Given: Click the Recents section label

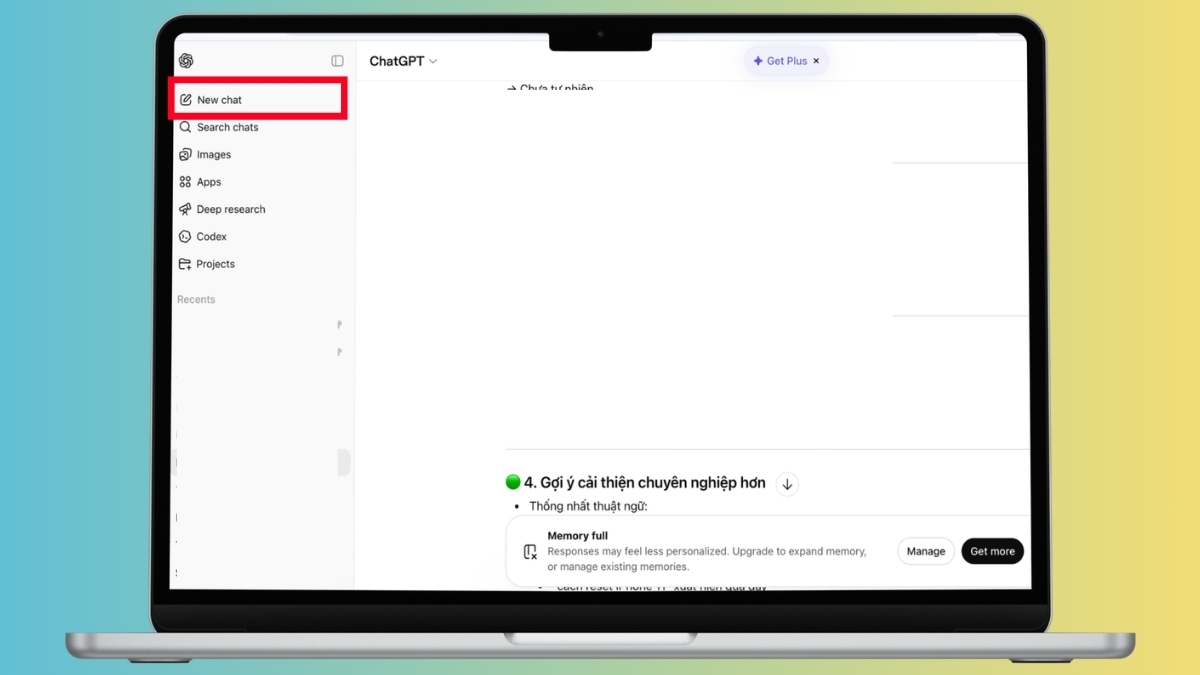Looking at the screenshot, I should click(x=196, y=300).
